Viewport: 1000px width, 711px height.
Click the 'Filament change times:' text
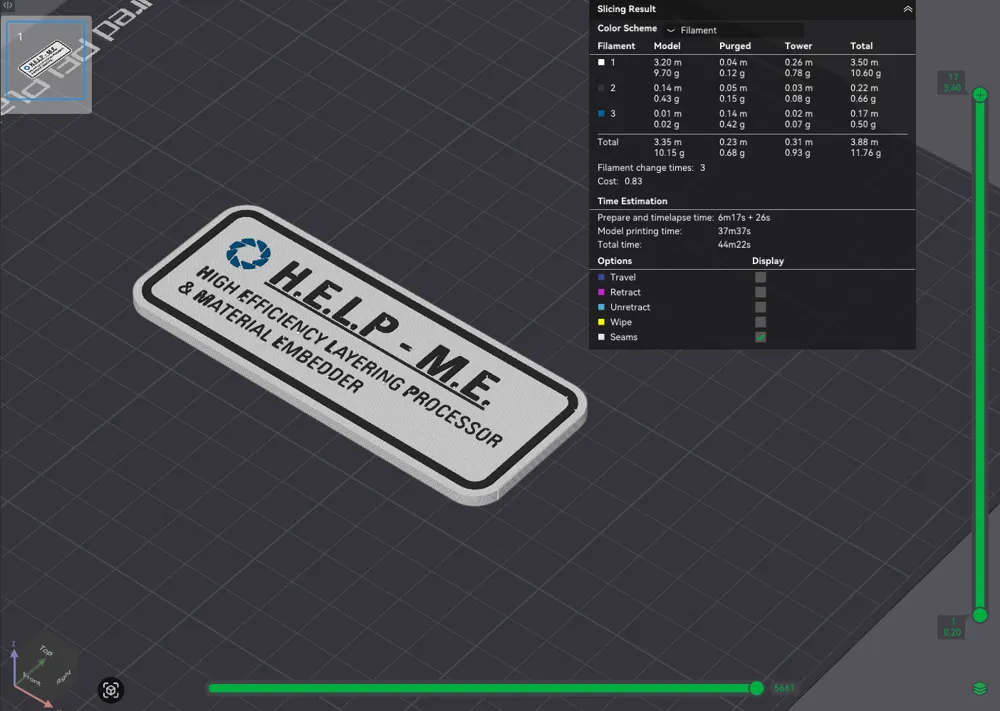click(645, 168)
